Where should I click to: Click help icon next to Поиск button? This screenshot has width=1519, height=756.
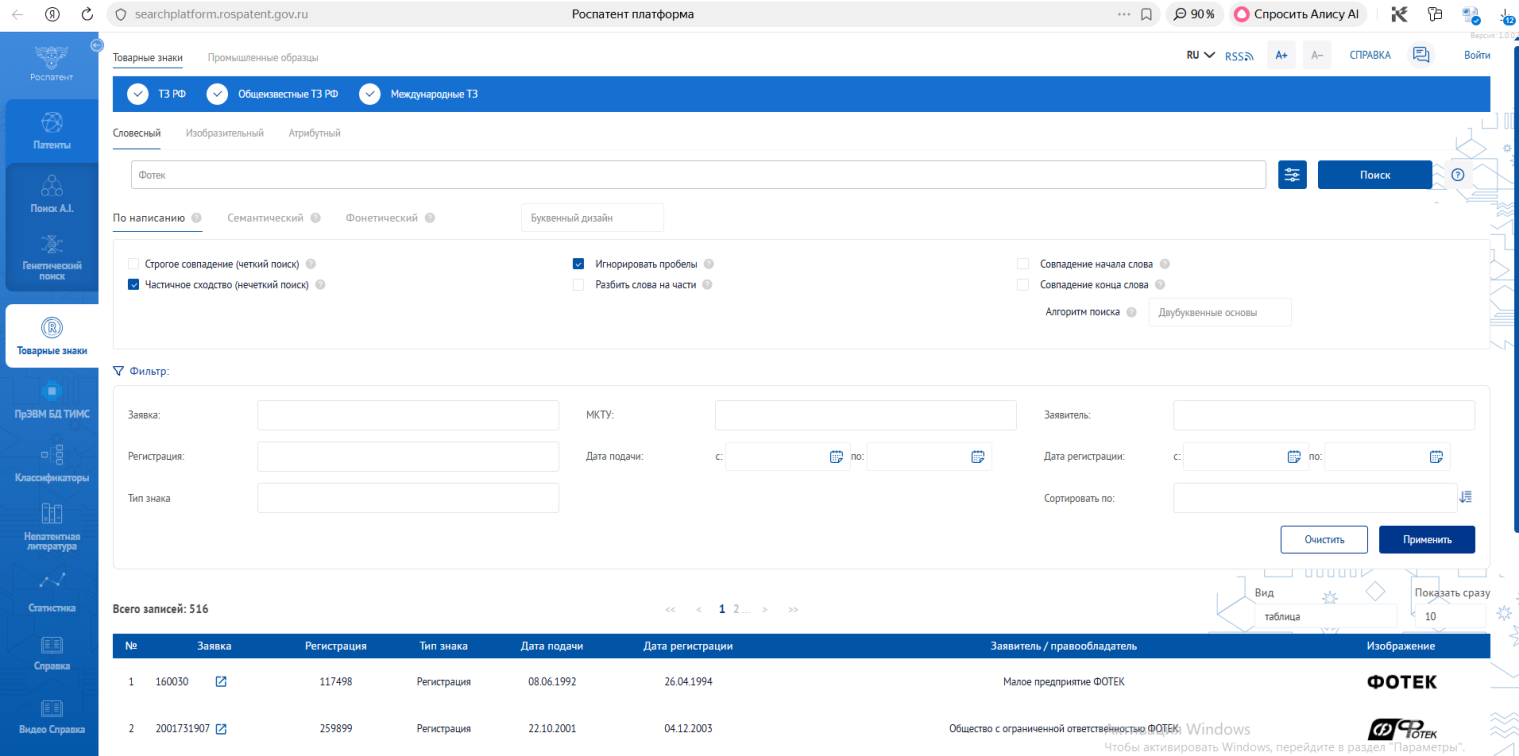coord(1457,174)
